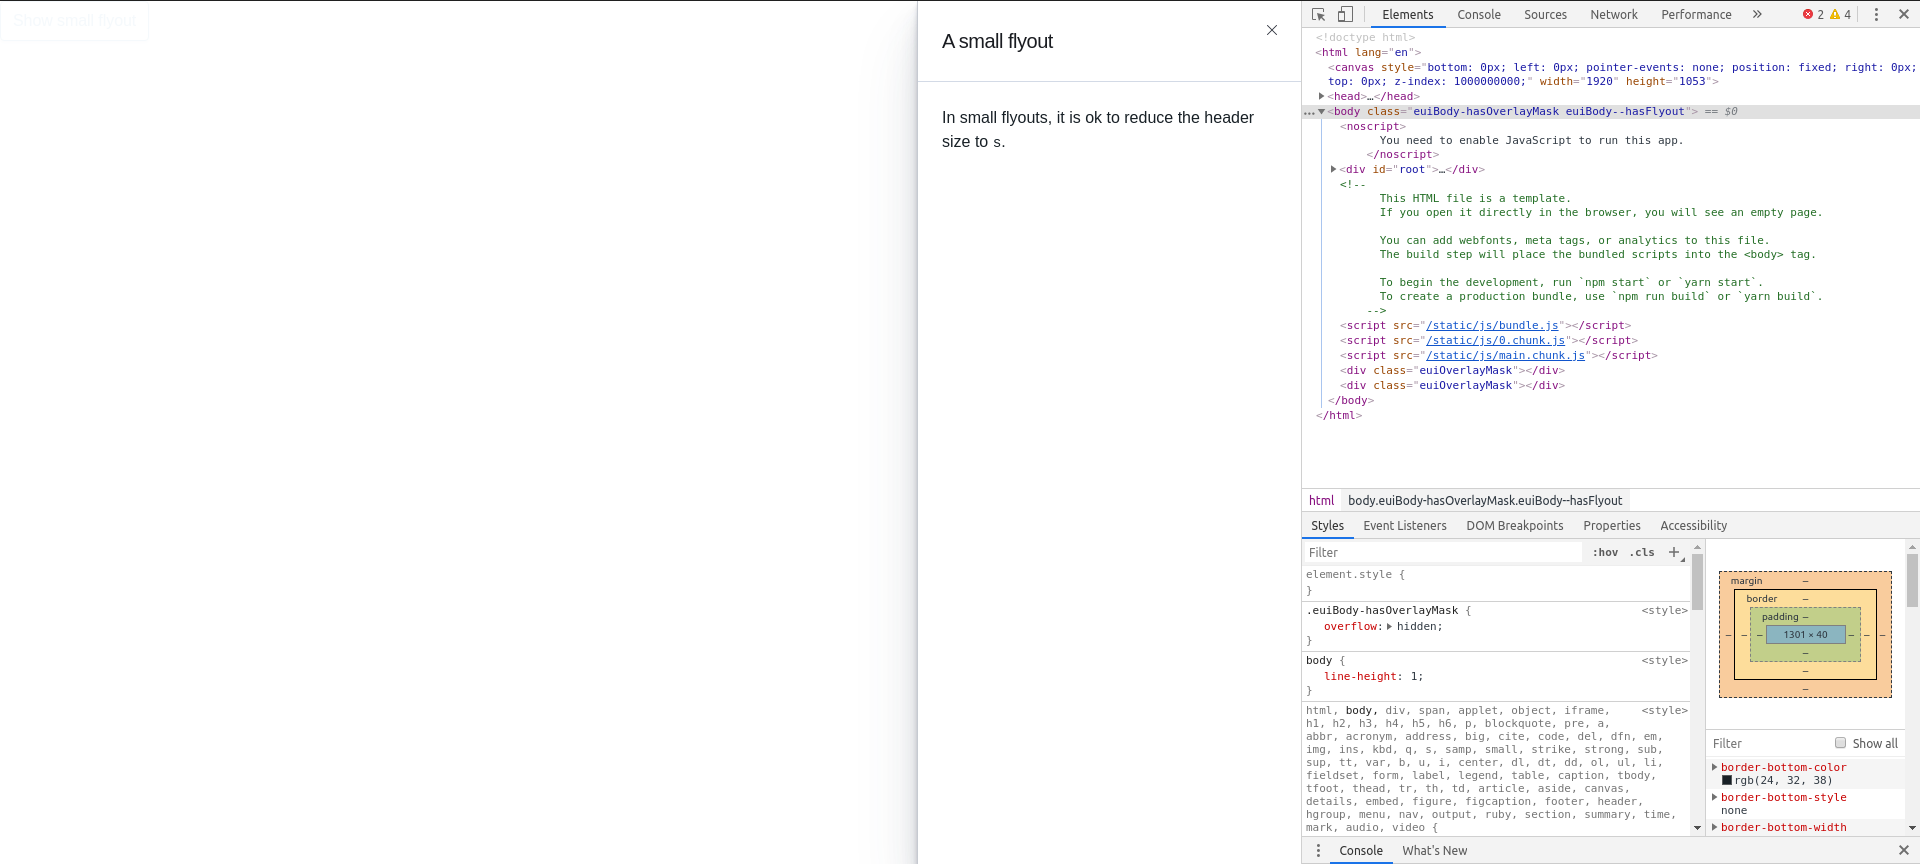1920x864 pixels.
Task: Click the Show small flyout button
Action: coord(75,21)
